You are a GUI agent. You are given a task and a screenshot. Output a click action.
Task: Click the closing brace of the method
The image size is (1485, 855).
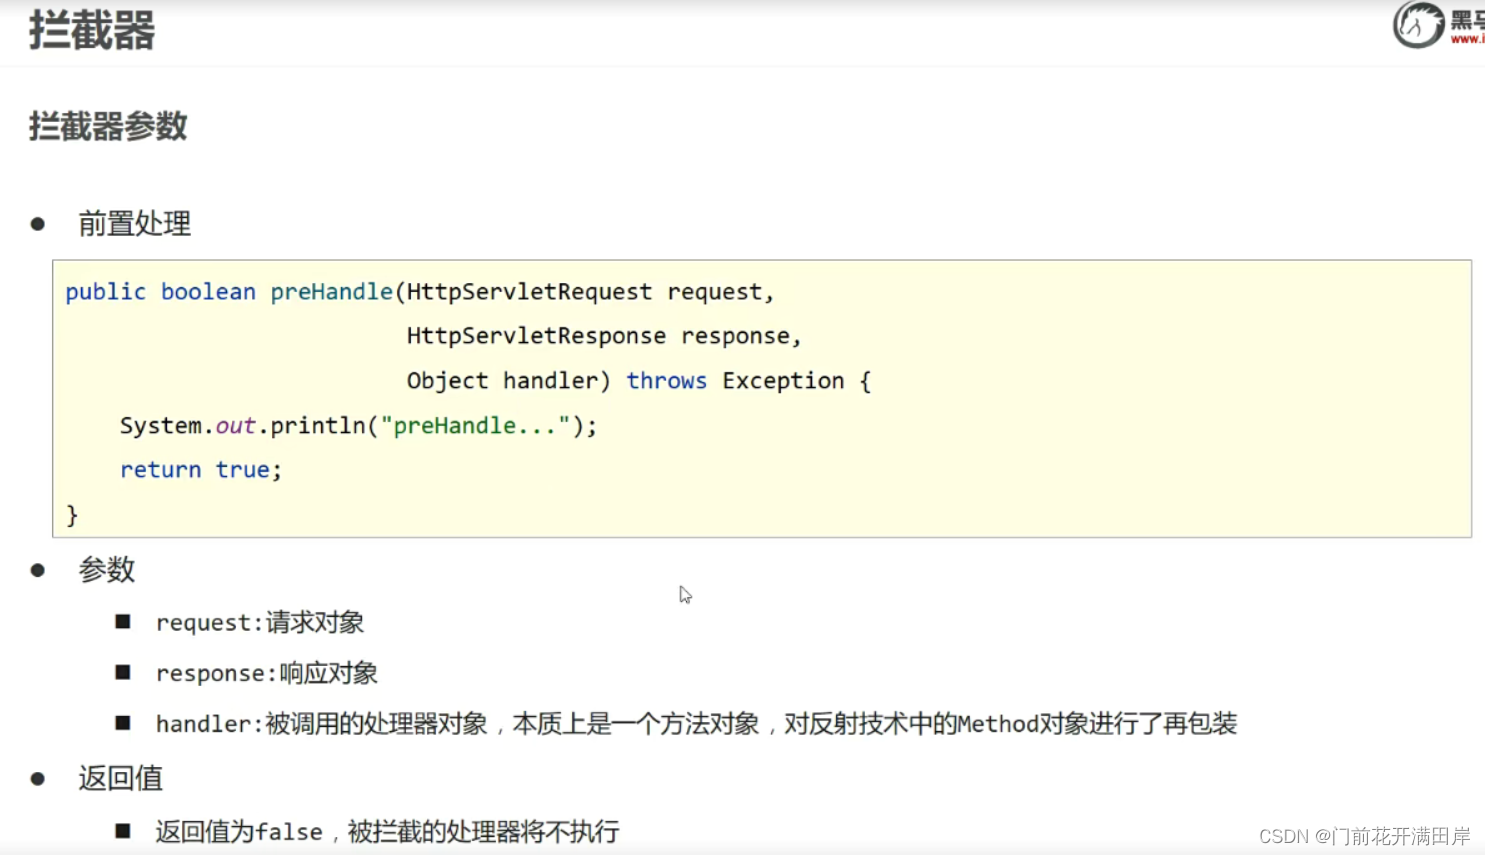point(72,515)
